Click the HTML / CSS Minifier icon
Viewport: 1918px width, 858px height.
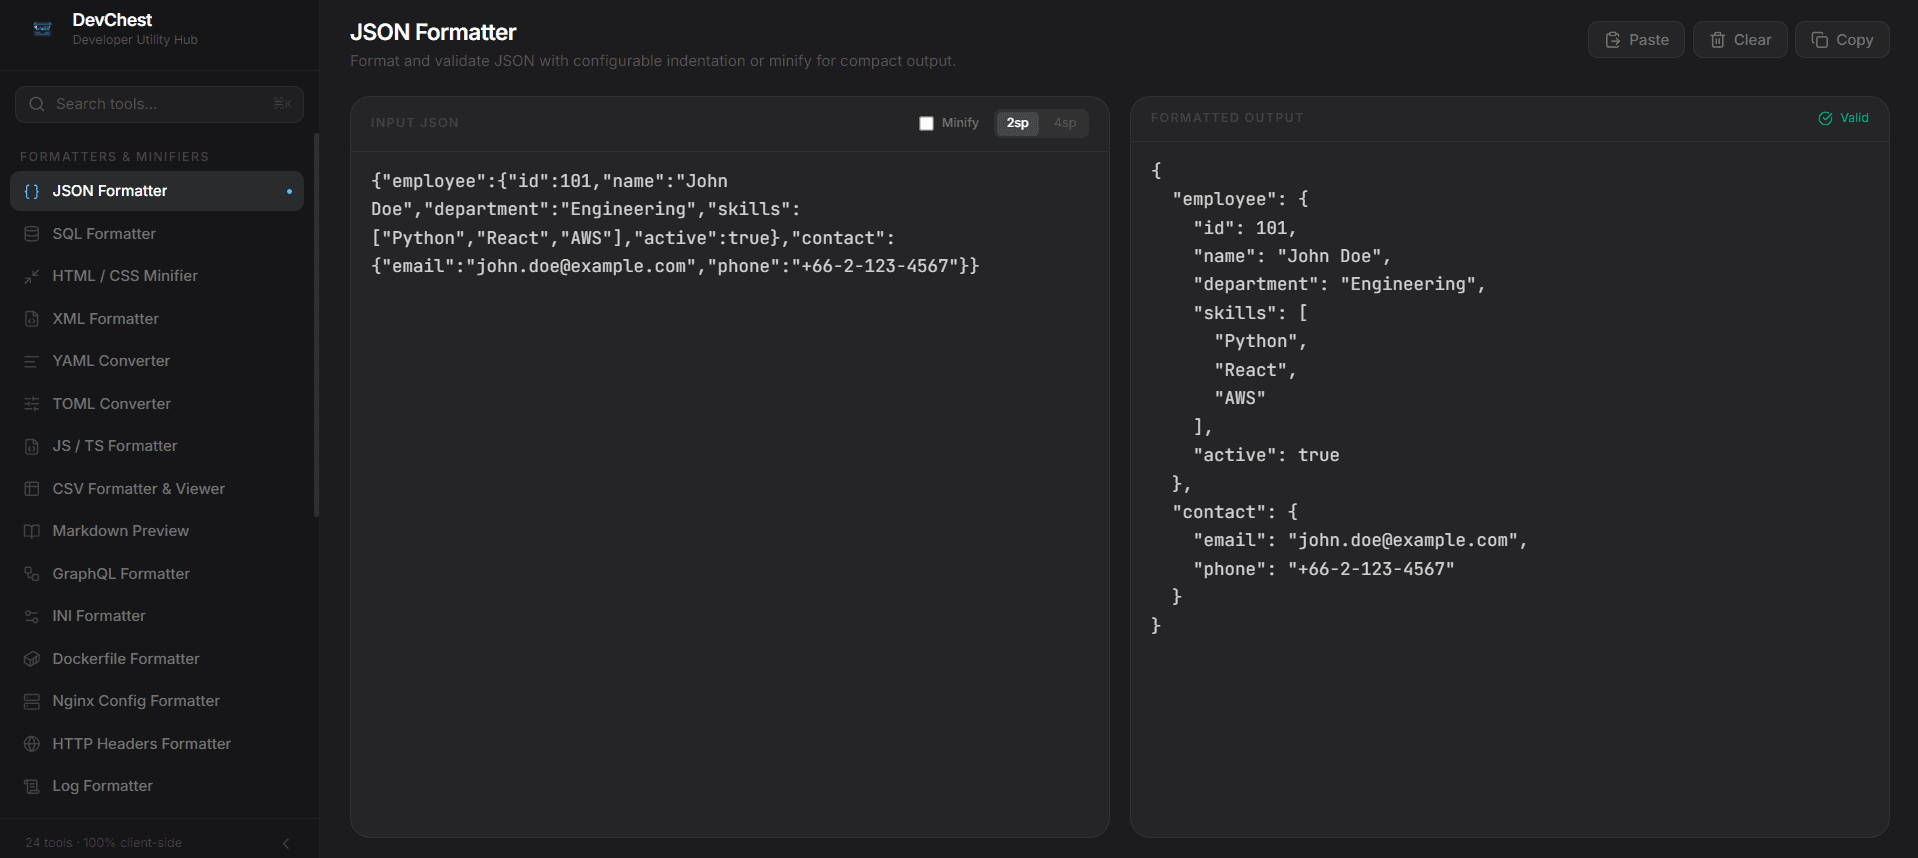point(32,276)
